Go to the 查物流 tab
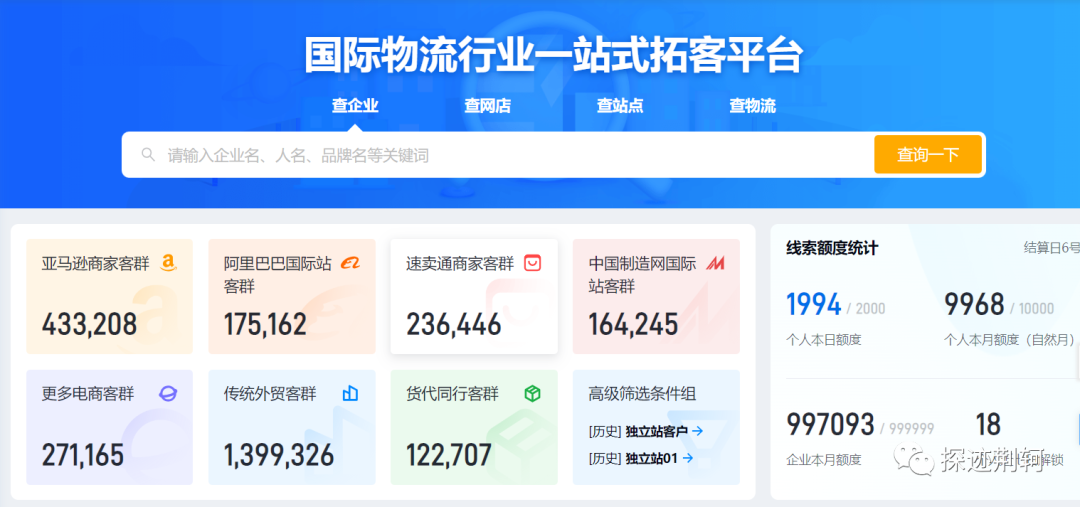1080x507 pixels. tap(752, 105)
